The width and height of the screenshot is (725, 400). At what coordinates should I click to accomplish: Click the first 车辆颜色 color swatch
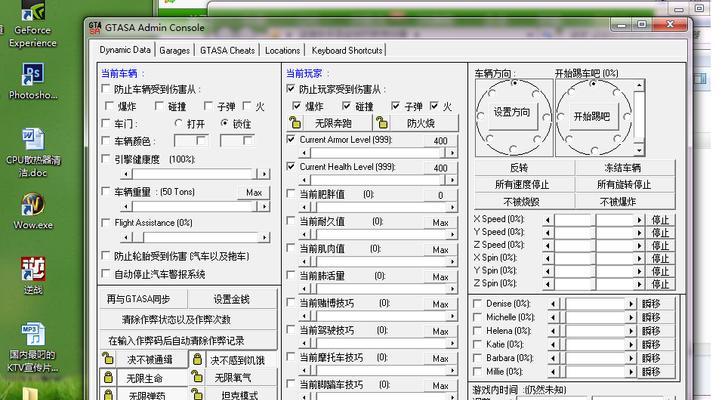coord(190,141)
